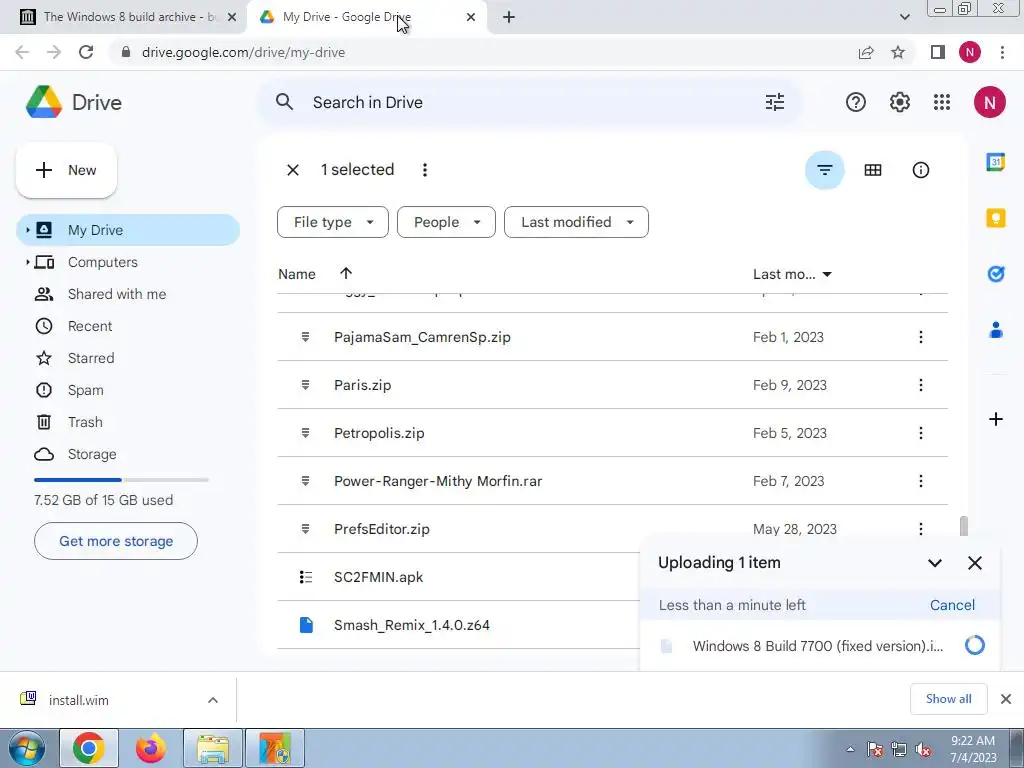The image size is (1024, 768).
Task: Open advanced search options slider icon
Action: [x=775, y=102]
